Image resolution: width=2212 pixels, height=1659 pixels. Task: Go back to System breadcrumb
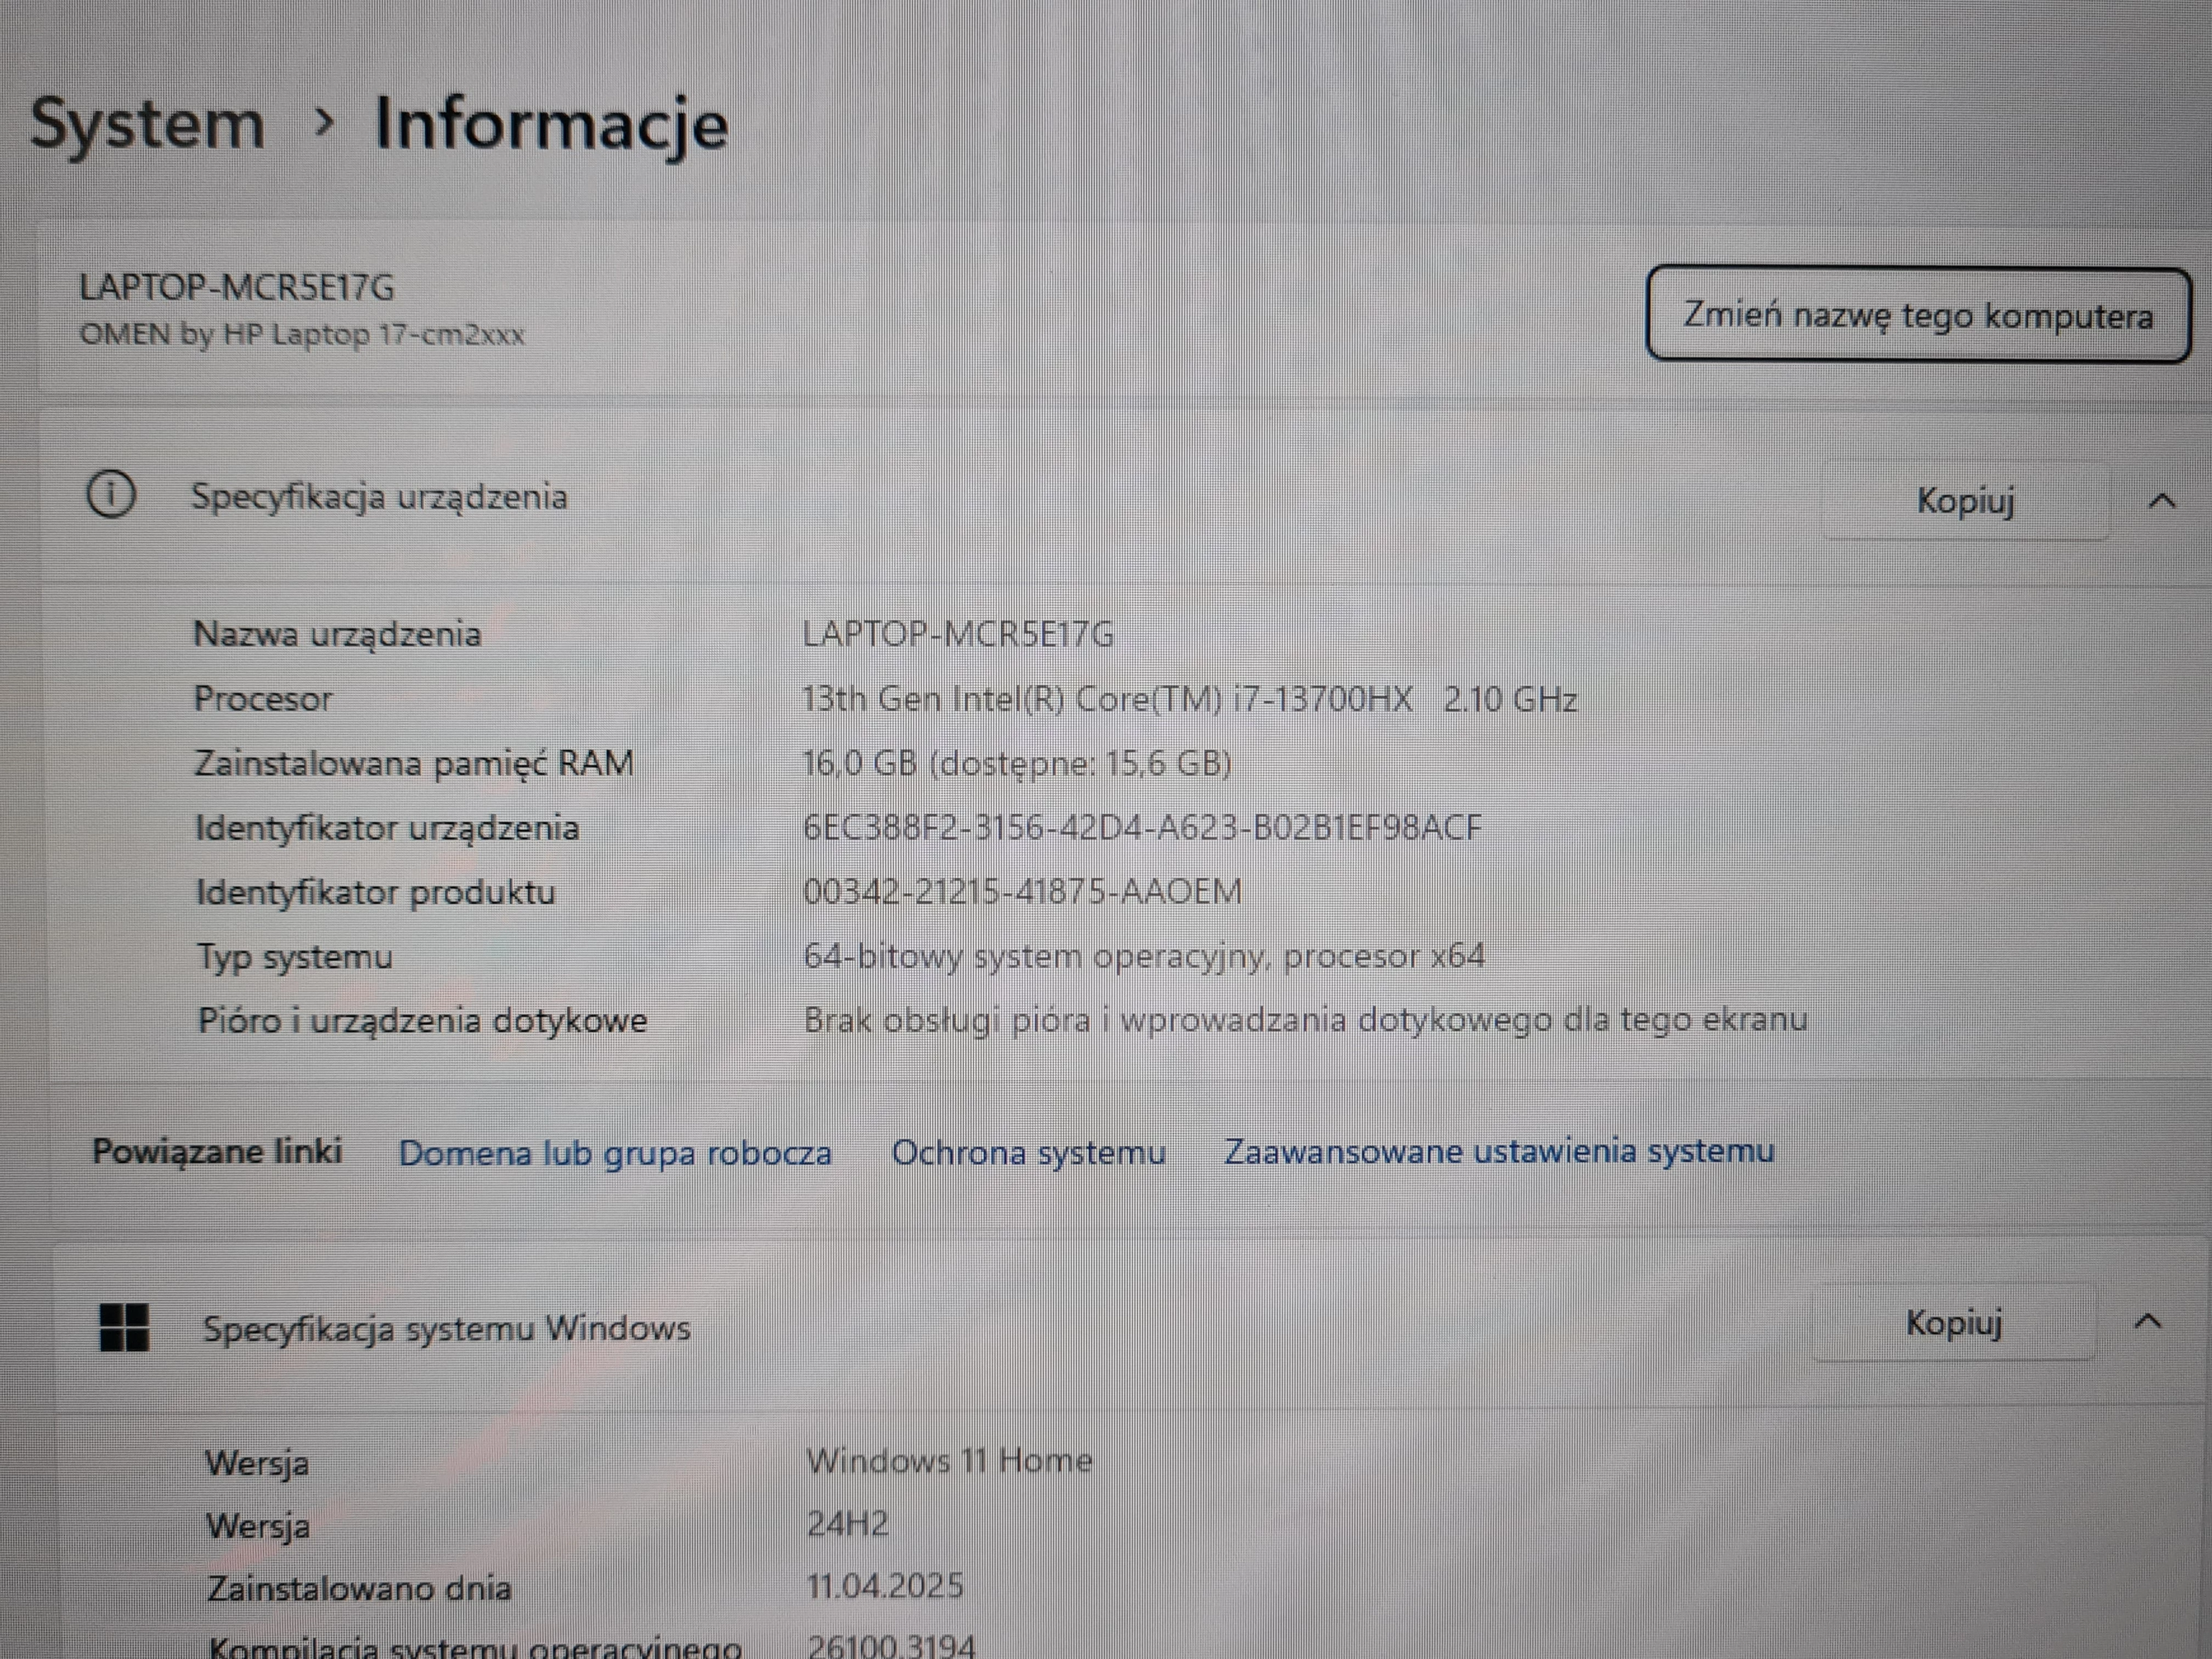click(x=148, y=124)
